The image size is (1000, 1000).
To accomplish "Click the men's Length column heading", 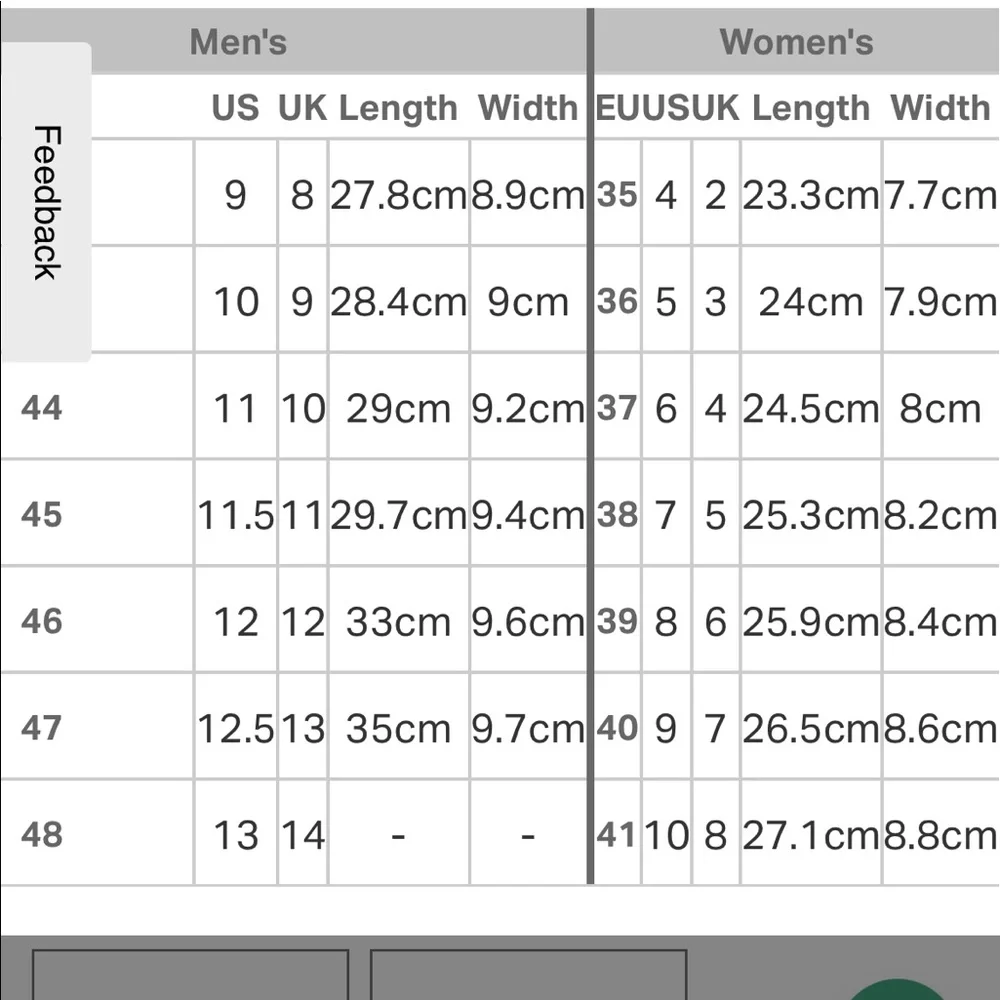I will point(398,108).
